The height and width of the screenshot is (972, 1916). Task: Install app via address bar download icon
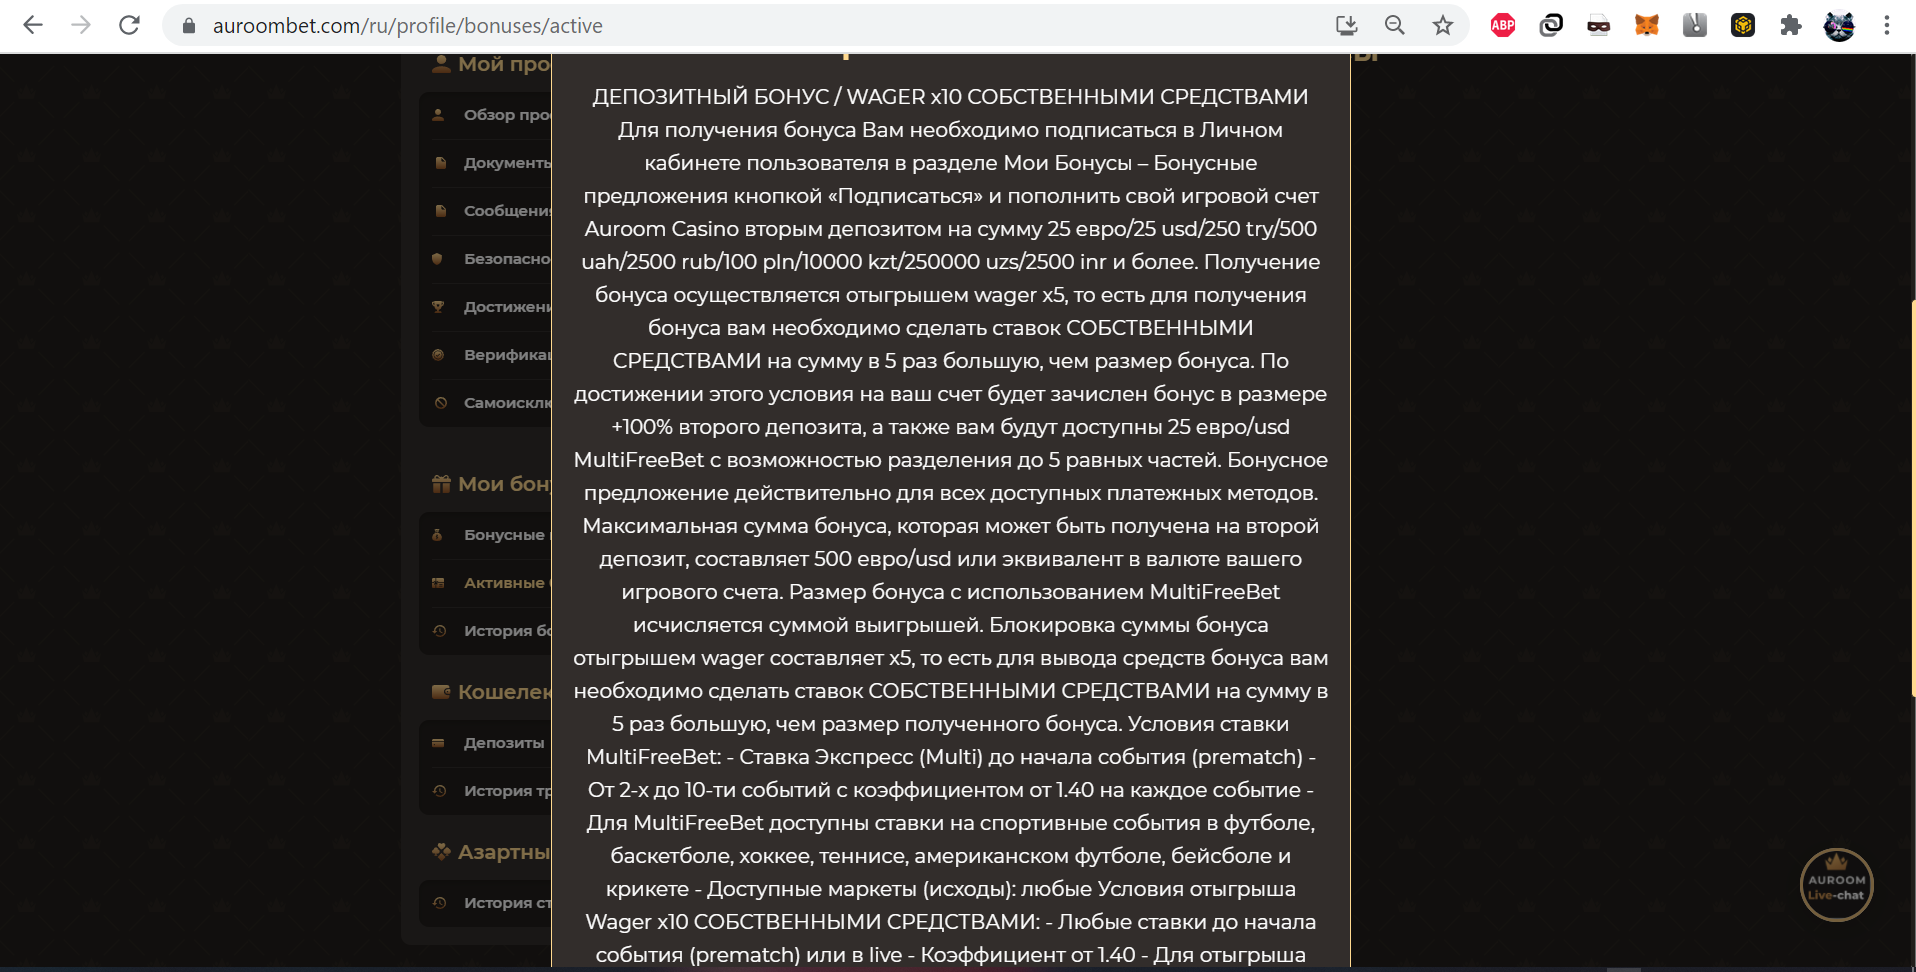[1347, 26]
